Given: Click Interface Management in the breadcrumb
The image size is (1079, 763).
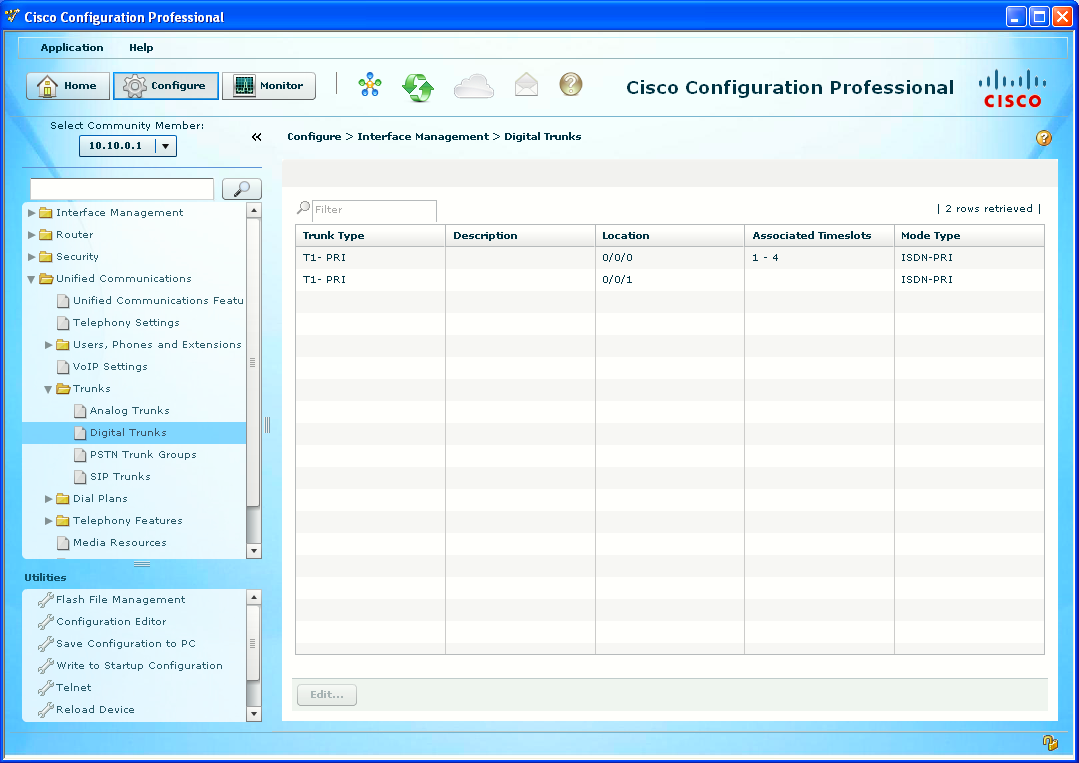Looking at the screenshot, I should pyautogui.click(x=423, y=137).
